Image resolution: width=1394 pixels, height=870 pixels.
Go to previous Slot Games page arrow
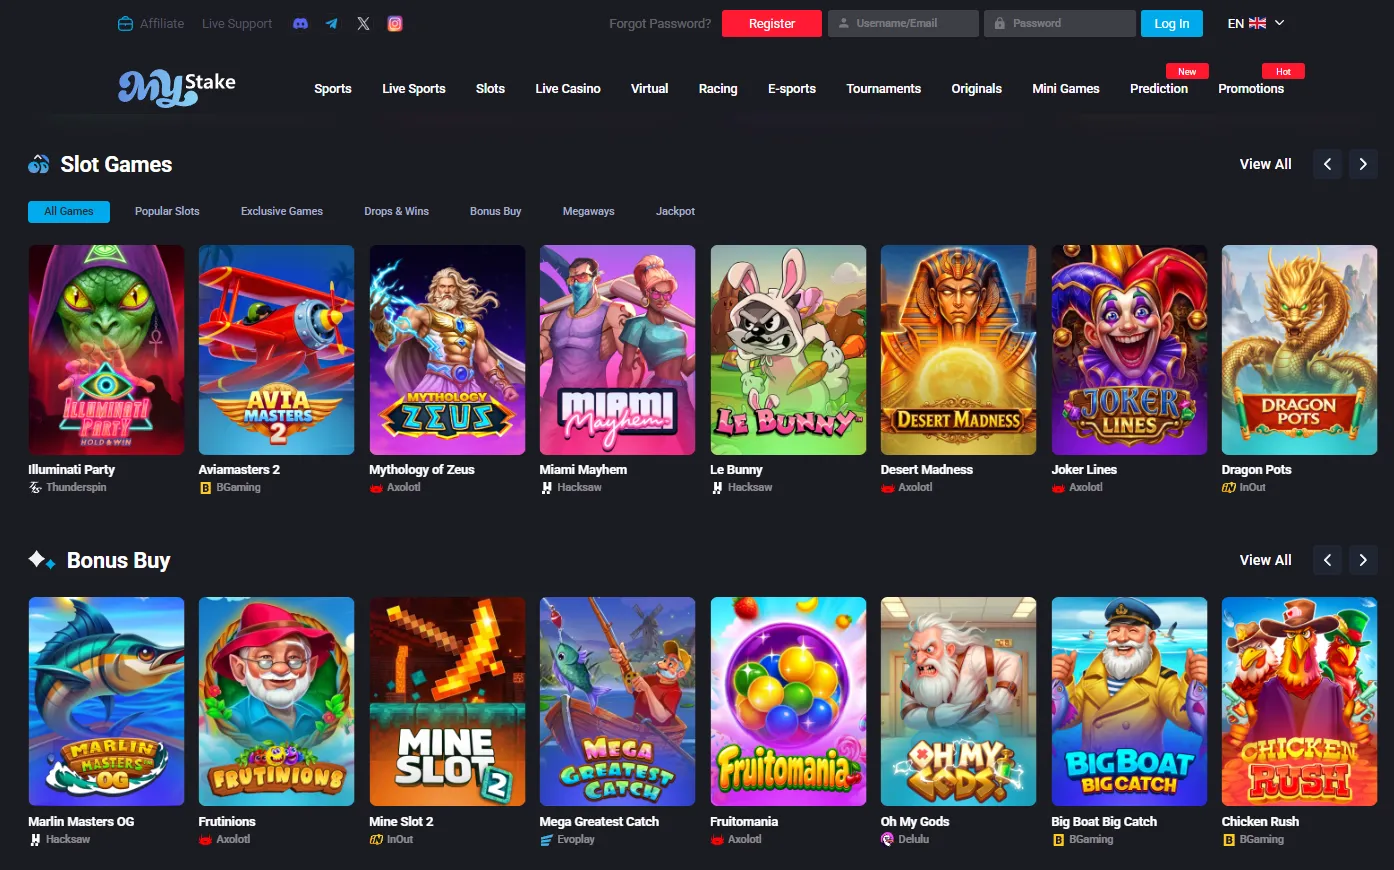(x=1327, y=164)
